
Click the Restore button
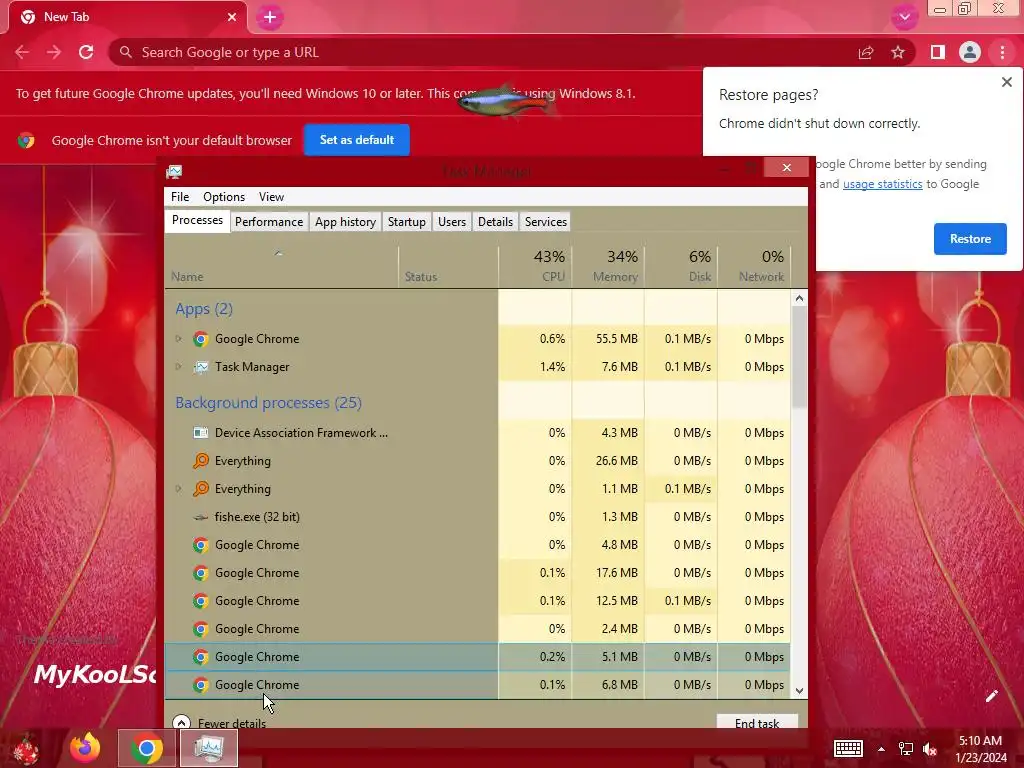coord(970,239)
